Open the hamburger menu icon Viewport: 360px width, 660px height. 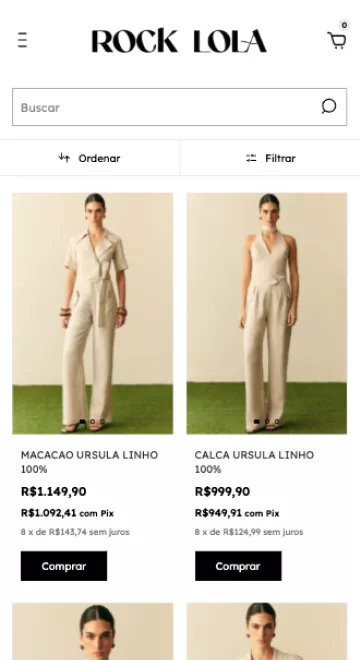point(22,40)
